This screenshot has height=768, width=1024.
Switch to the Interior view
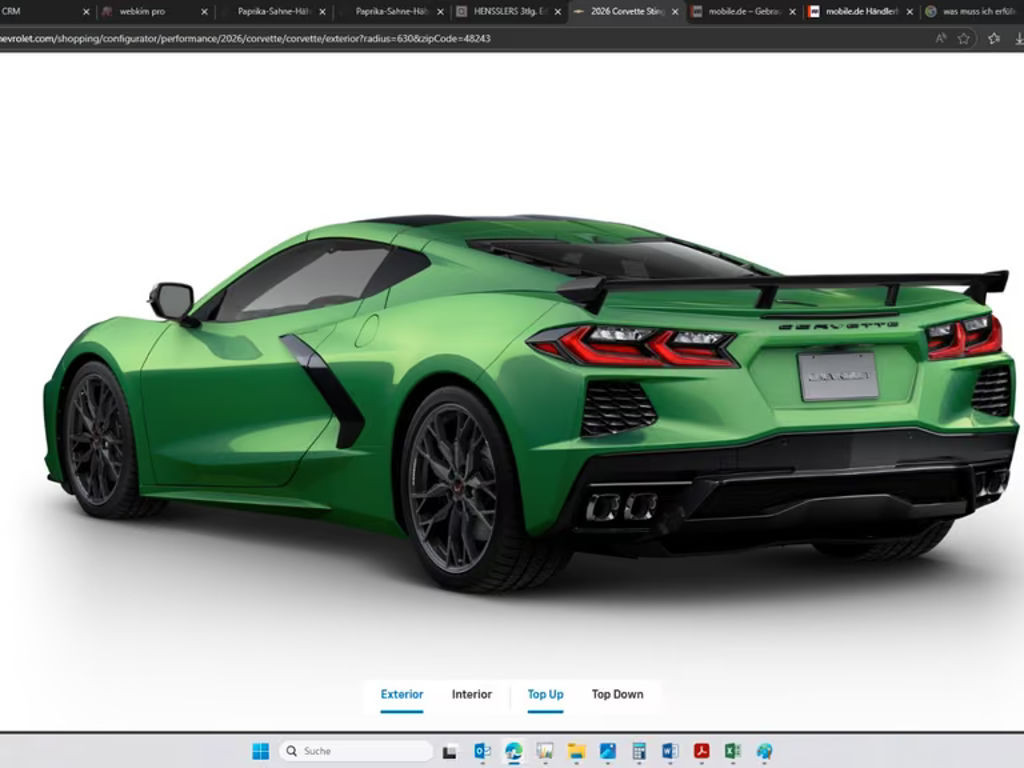coord(472,694)
